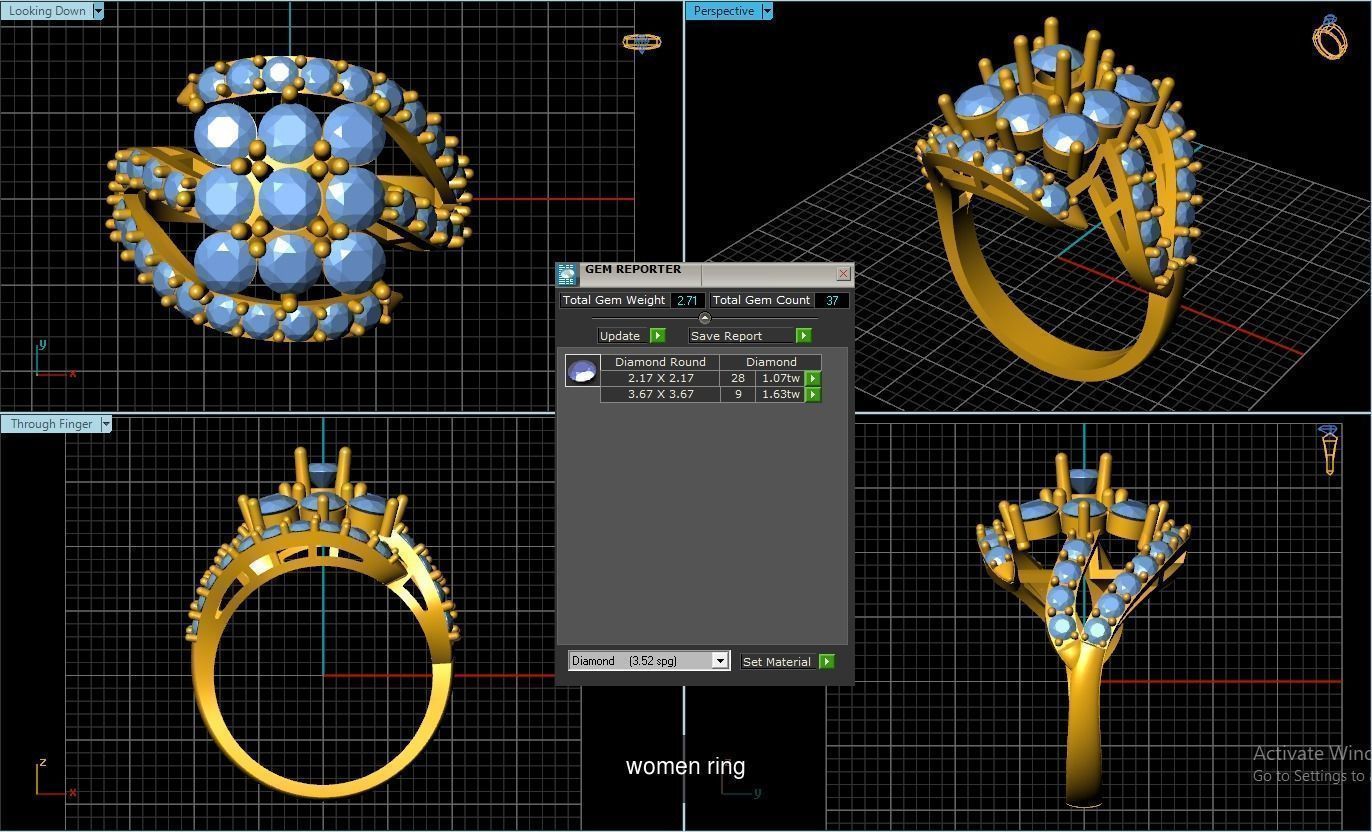The height and width of the screenshot is (832, 1372).
Task: Click the 1.63tw weight cell
Action: (781, 395)
